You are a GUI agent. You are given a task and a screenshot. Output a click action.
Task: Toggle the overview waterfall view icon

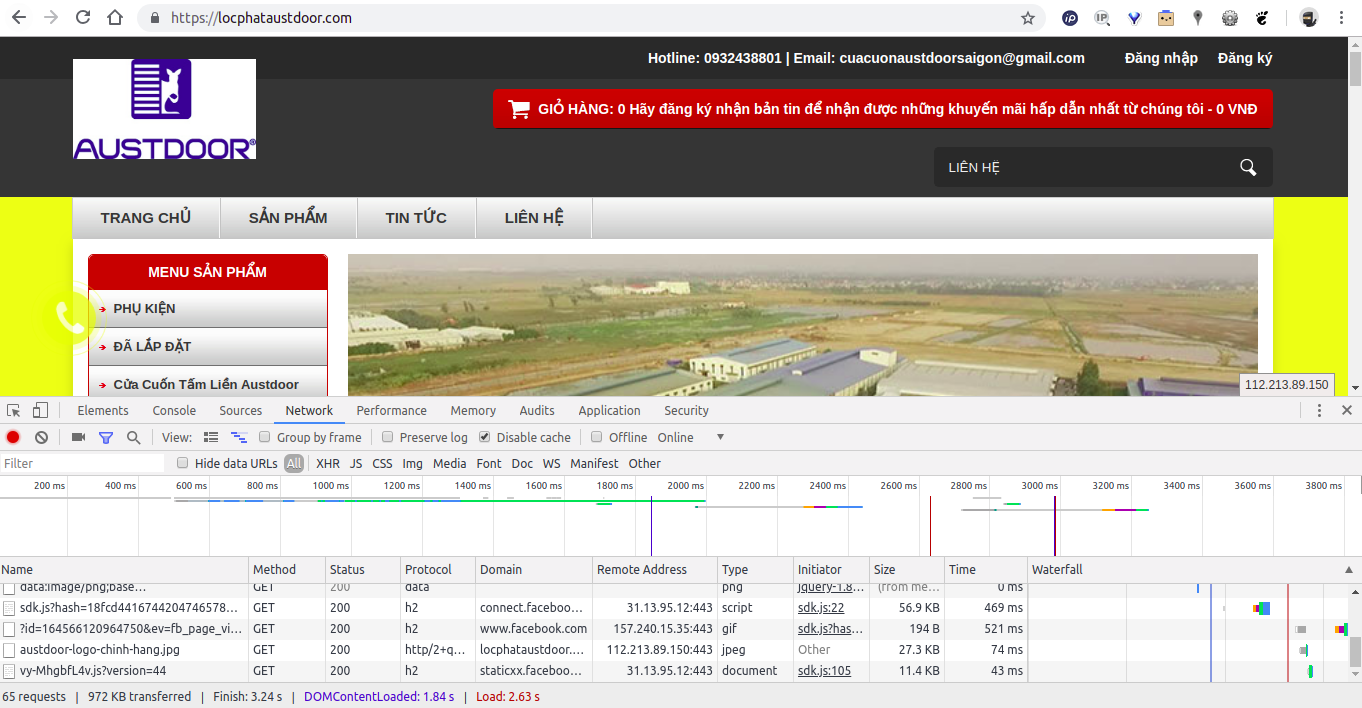point(239,437)
